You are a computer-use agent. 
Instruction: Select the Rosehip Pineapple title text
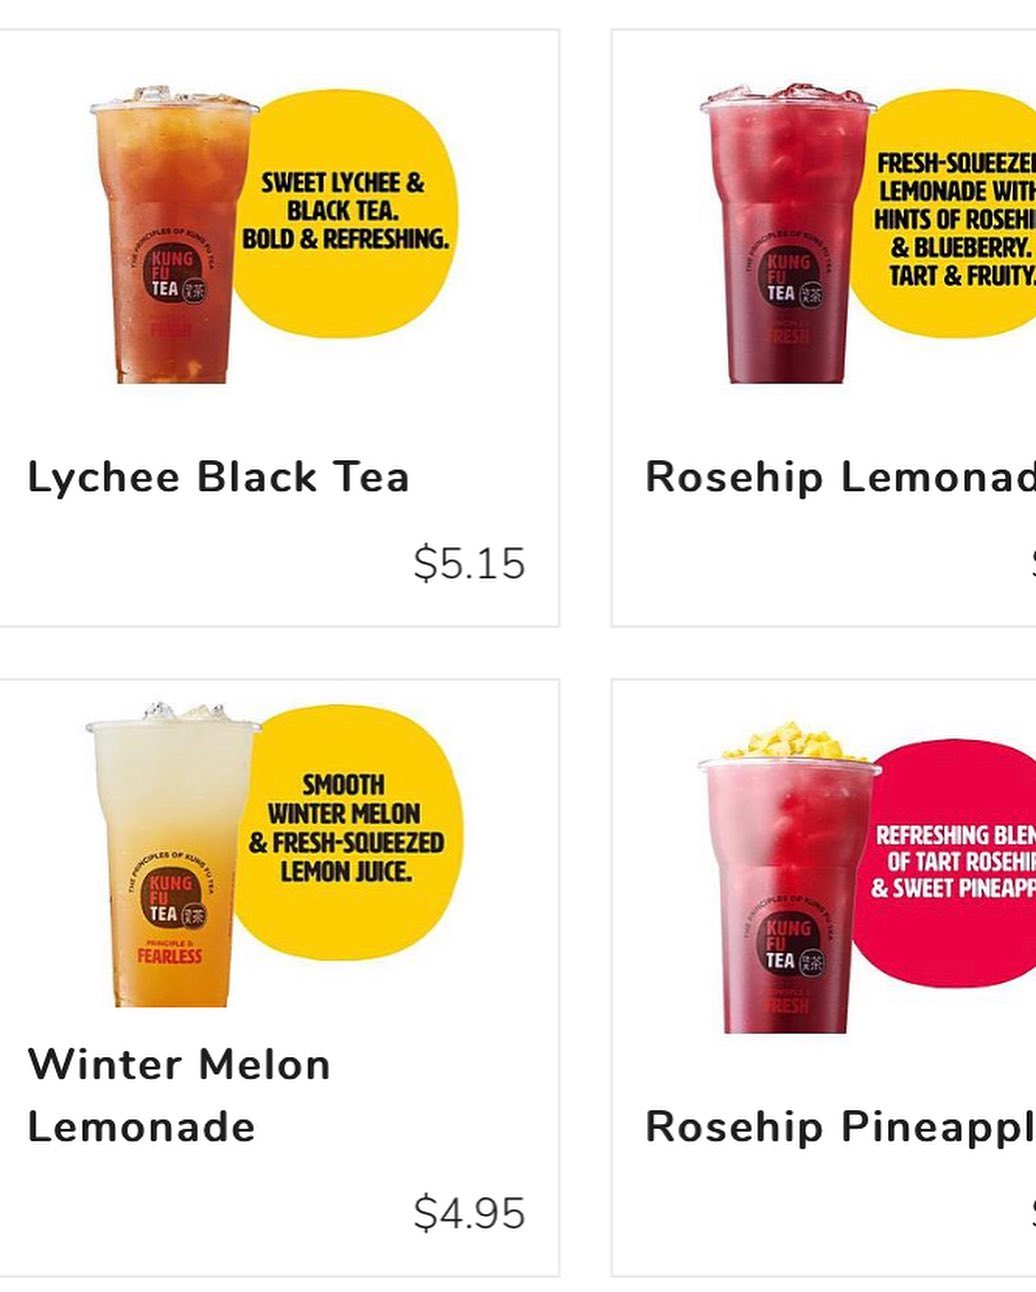click(840, 1127)
